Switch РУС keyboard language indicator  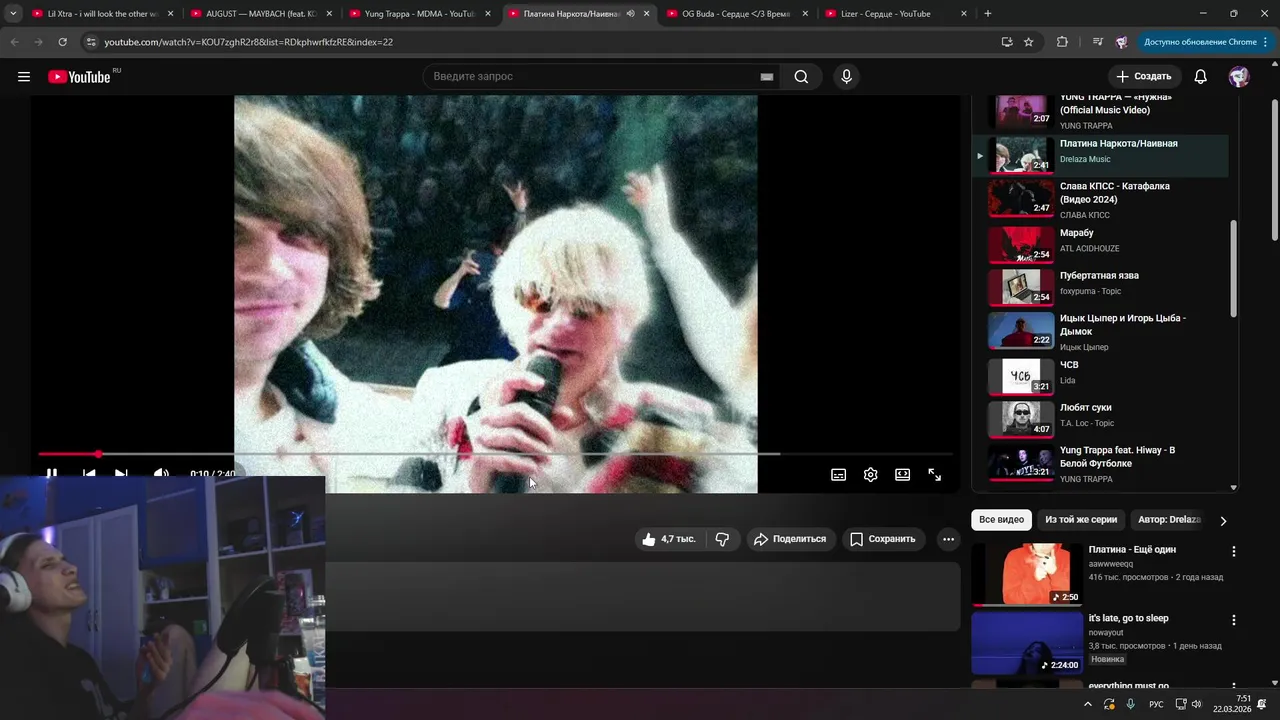point(1156,704)
